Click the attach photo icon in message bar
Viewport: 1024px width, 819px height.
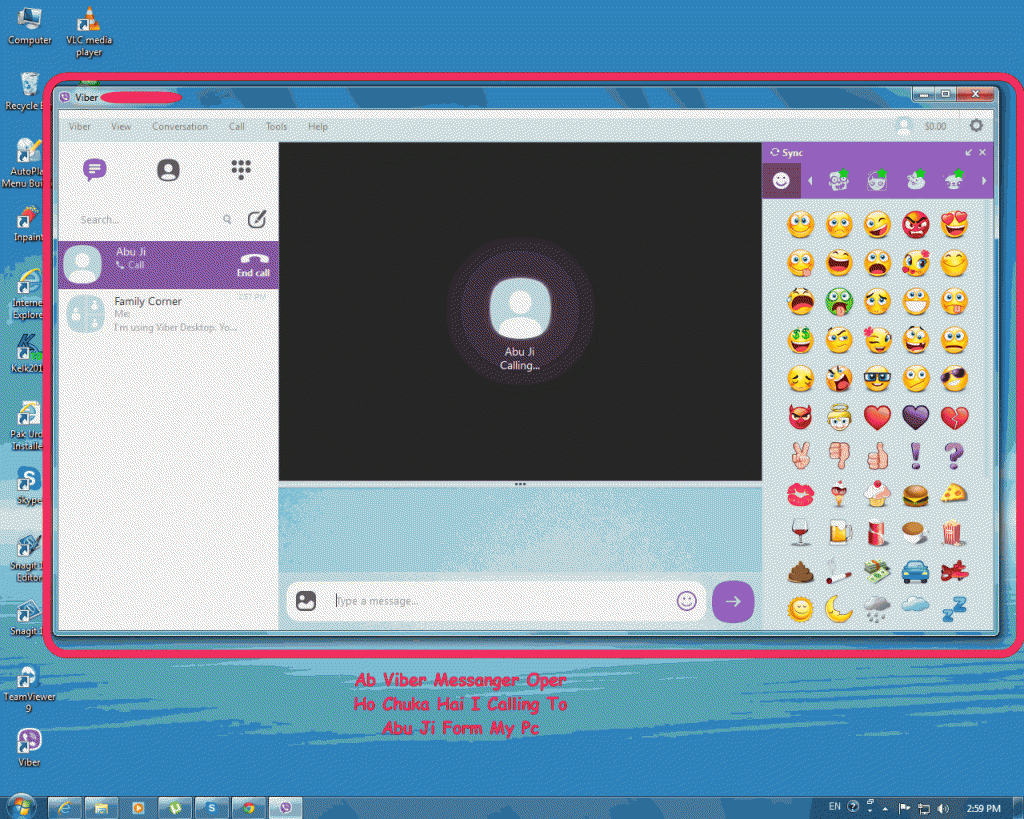tap(306, 601)
